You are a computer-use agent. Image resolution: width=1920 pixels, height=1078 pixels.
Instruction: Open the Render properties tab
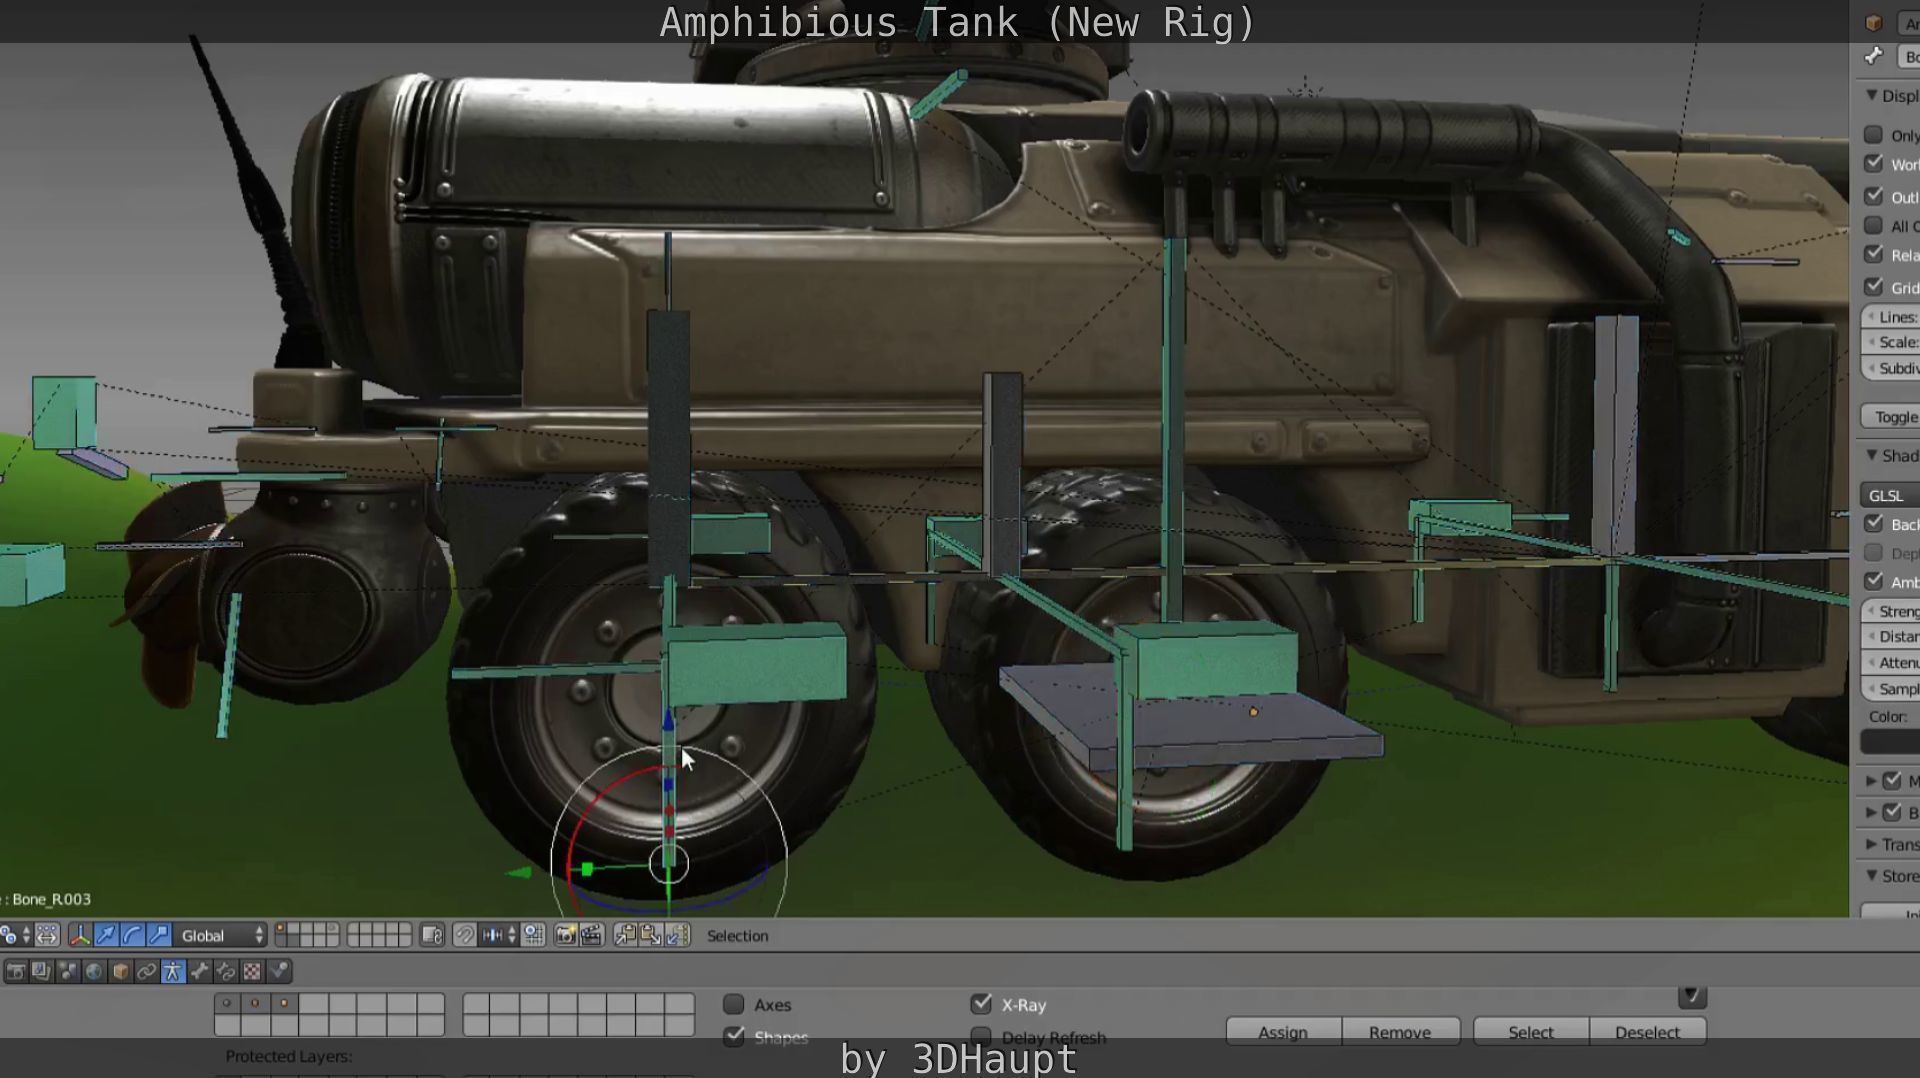(x=16, y=971)
